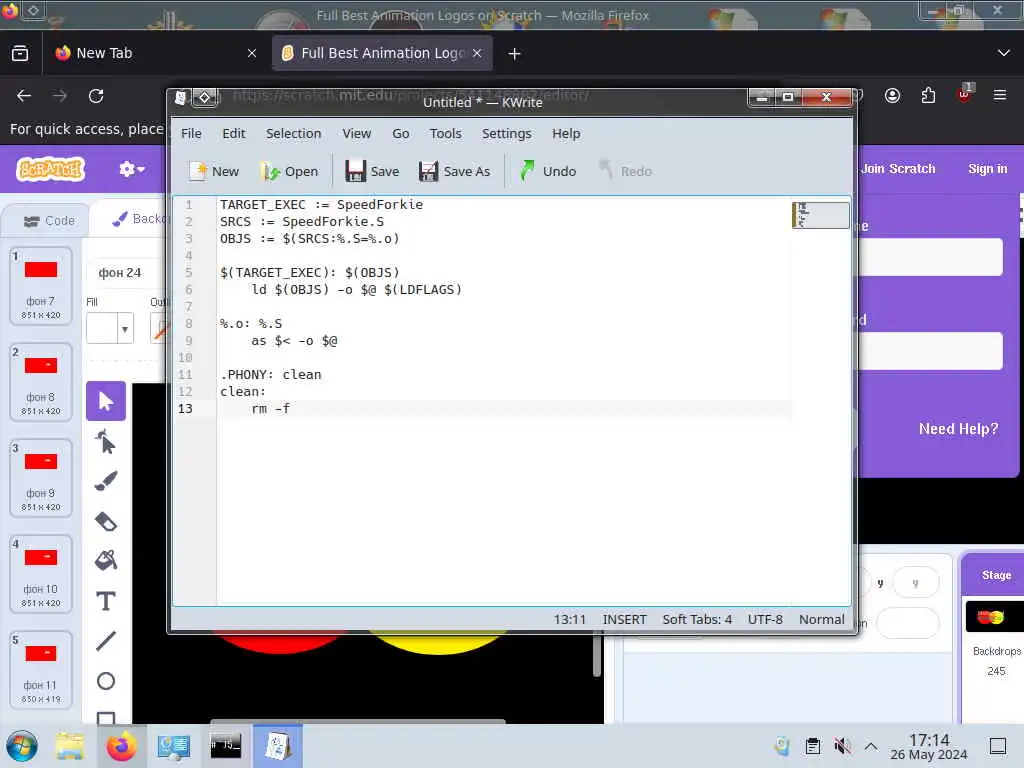
Task: Click the KWrite document minimap
Action: pos(820,215)
